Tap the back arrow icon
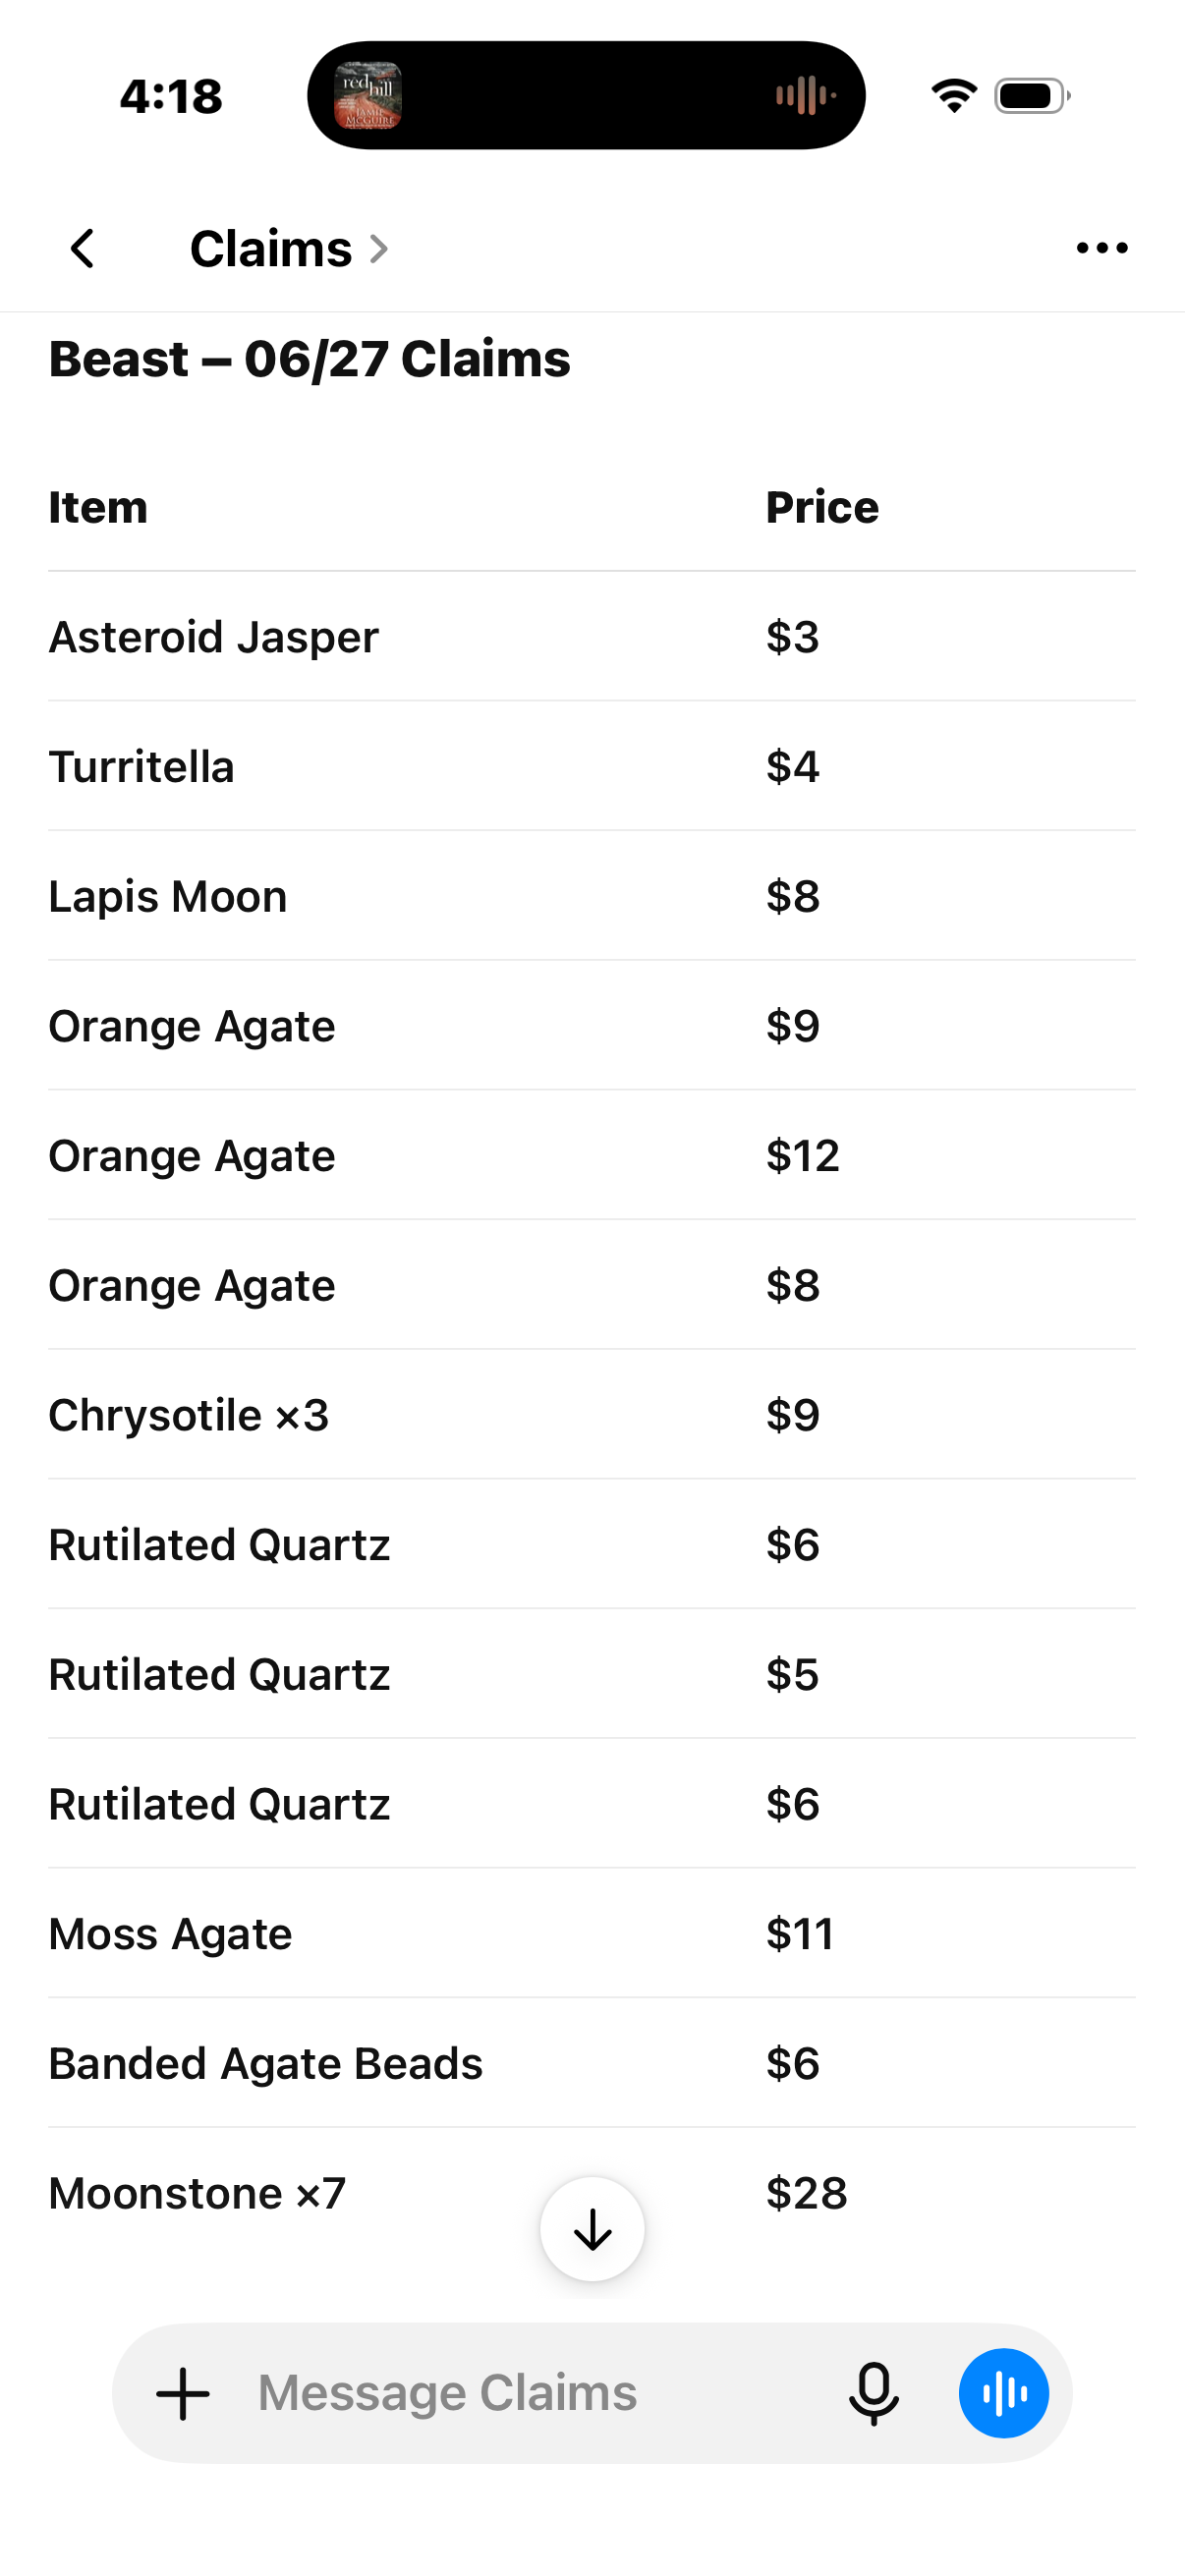The image size is (1185, 2576). [x=83, y=248]
